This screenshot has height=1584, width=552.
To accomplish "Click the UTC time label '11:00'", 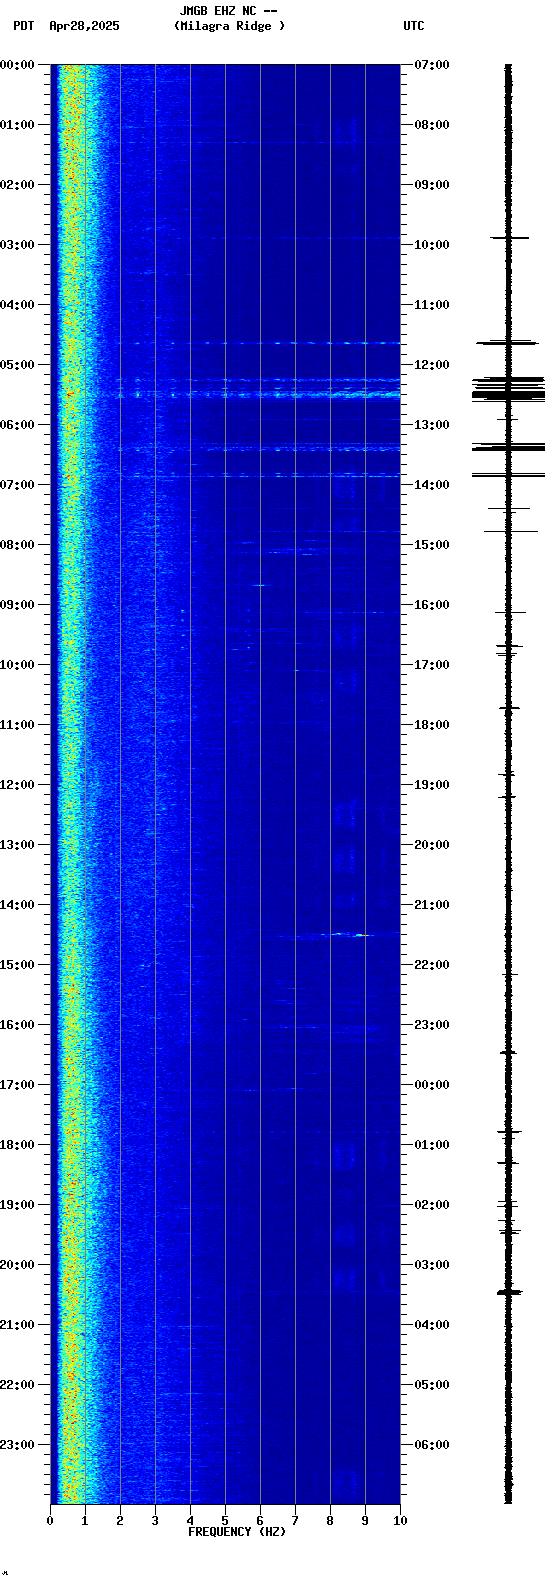I will coord(432,305).
